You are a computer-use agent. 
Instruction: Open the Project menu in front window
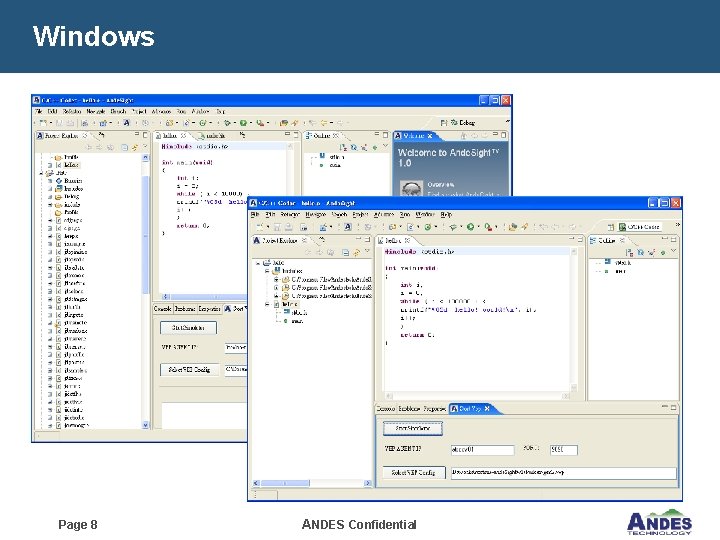pos(360,214)
